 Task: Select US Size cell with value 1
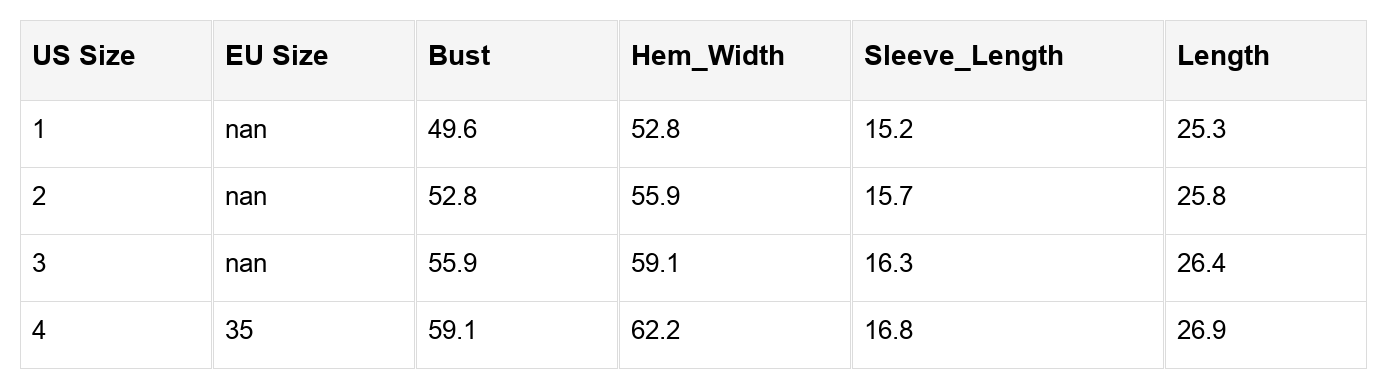[116, 134]
